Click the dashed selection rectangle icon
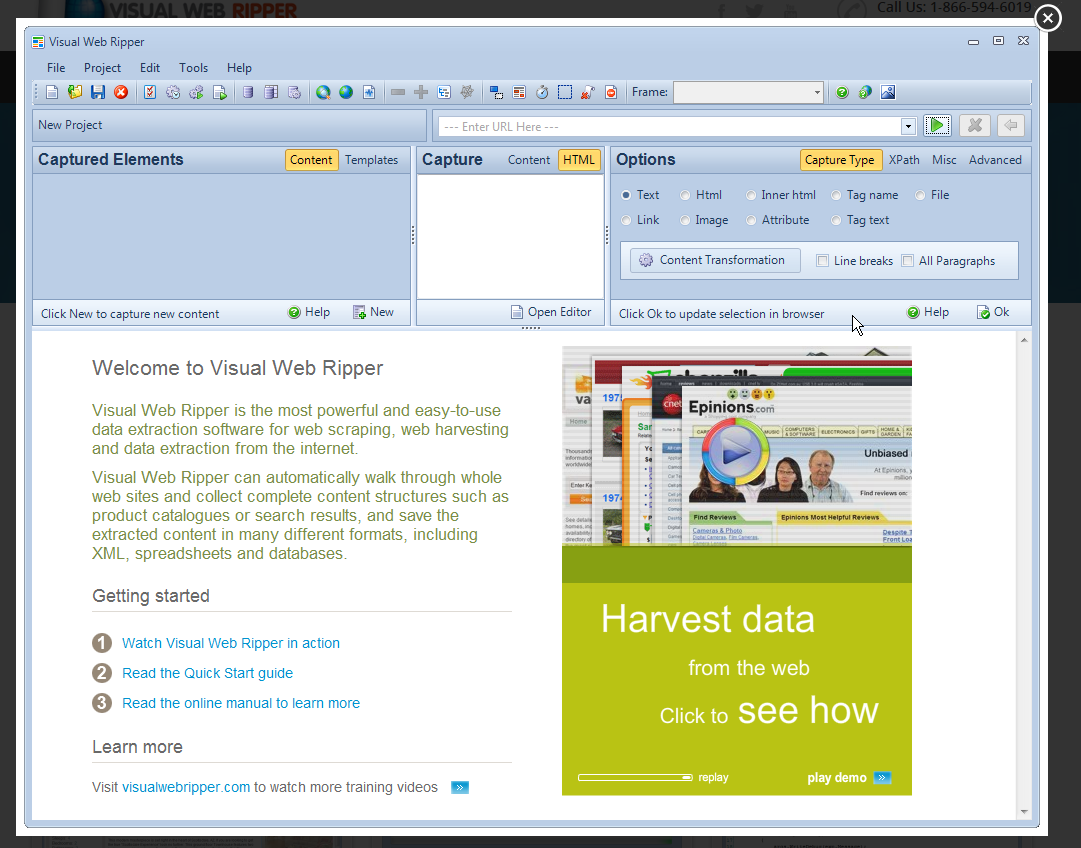1081x848 pixels. [565, 92]
